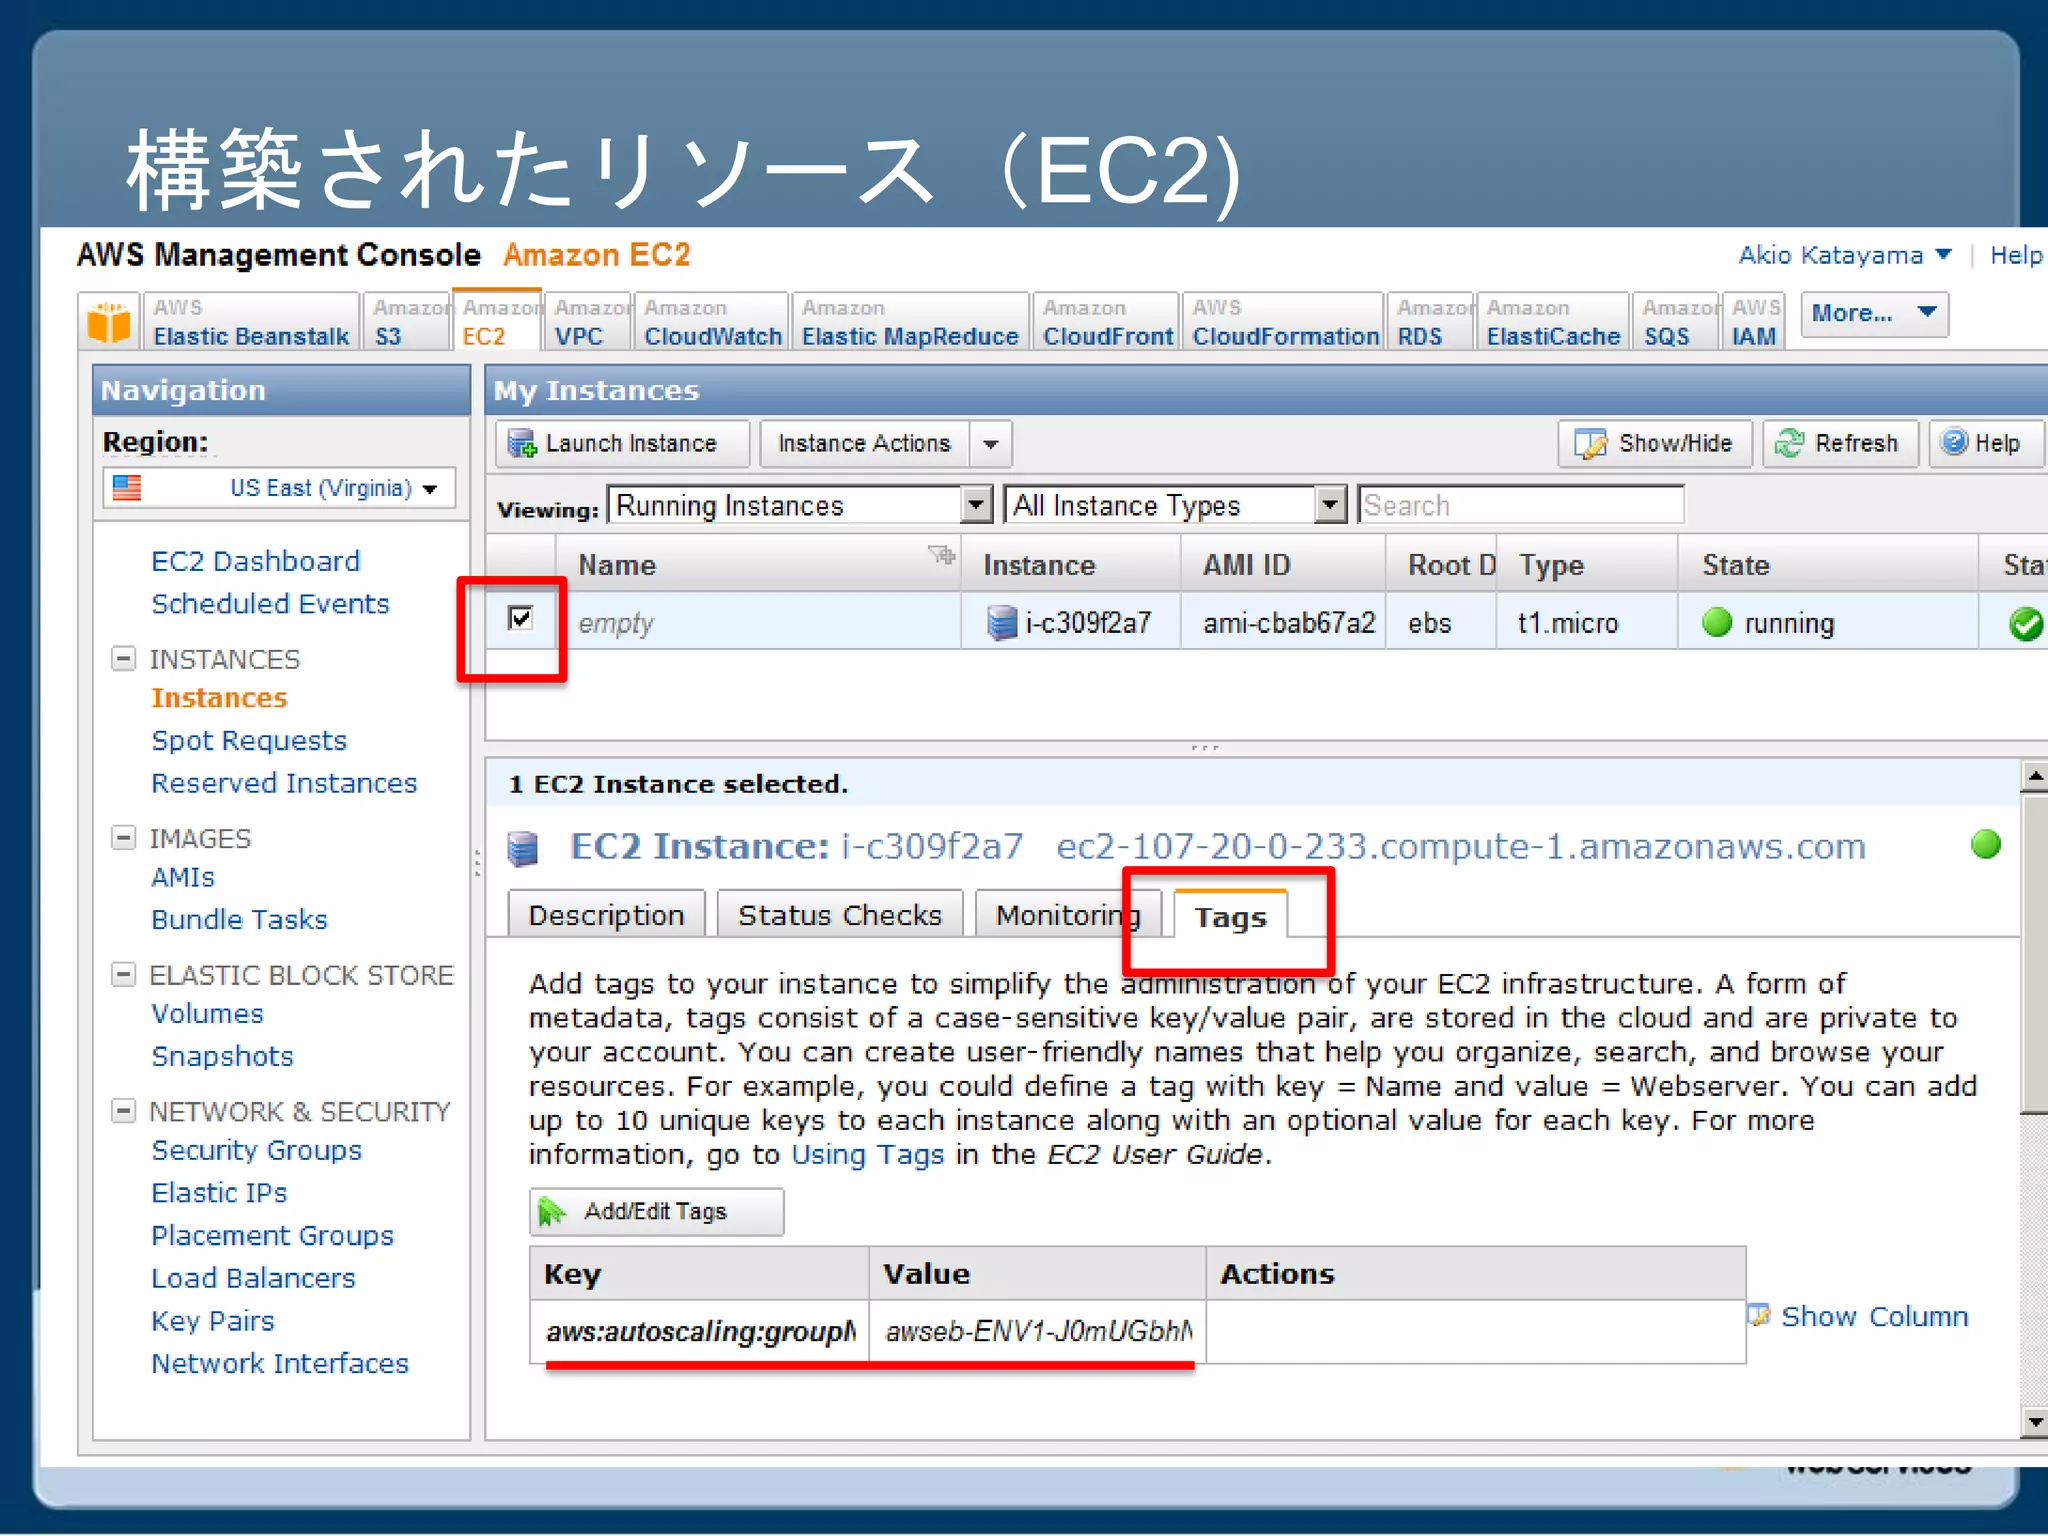
Task: Open the US East (Virginia) region dropdown
Action: (279, 488)
